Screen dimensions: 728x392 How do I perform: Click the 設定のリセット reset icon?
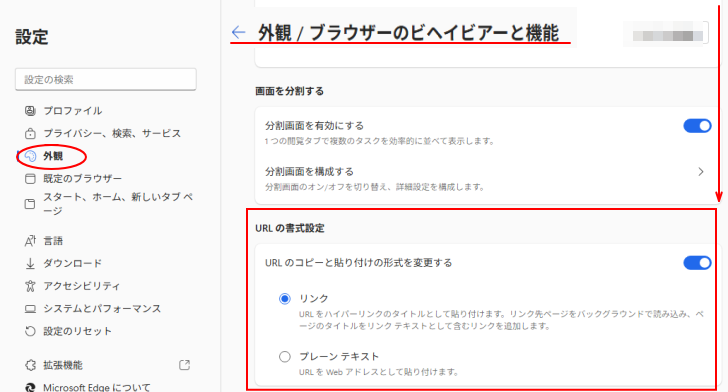point(30,331)
